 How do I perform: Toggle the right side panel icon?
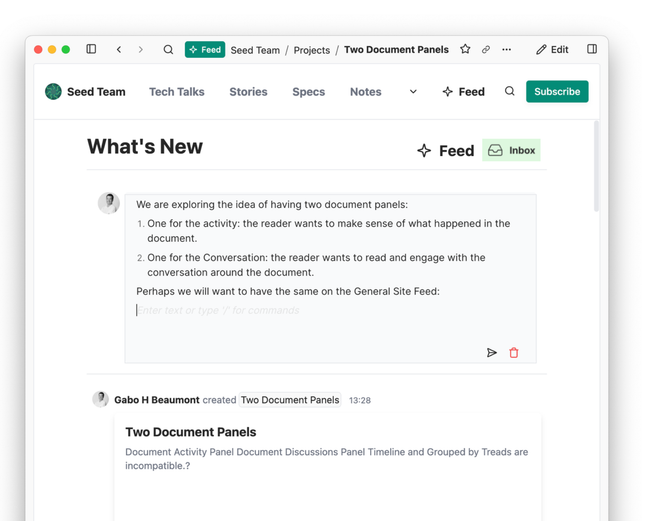[592, 49]
